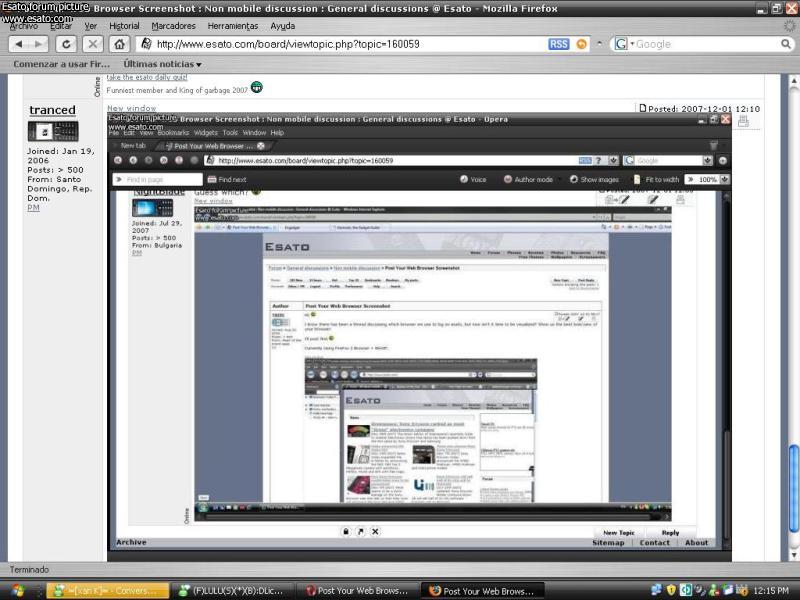Click the green smiley after King of garbage 2007
Screen dimensions: 800x600
(257, 87)
